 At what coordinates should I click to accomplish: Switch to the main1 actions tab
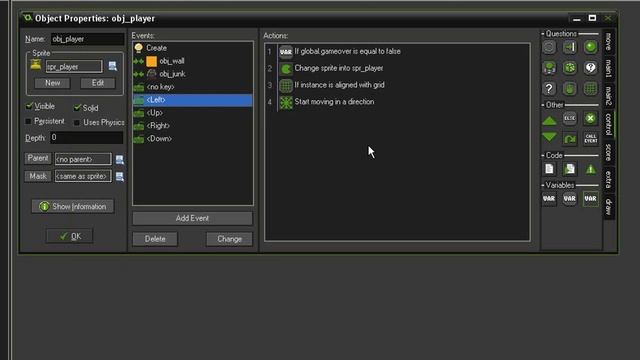[608, 68]
